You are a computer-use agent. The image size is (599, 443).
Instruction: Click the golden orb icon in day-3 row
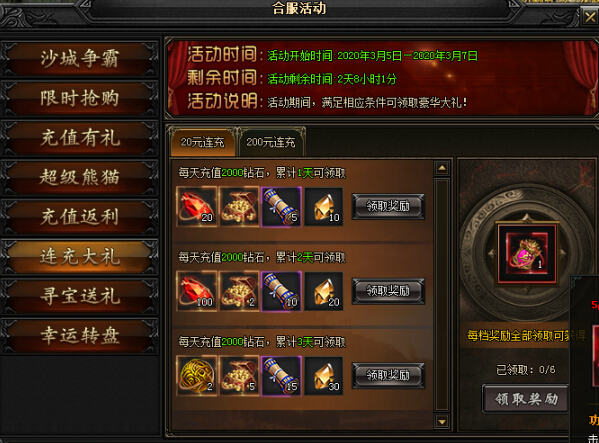(197, 376)
